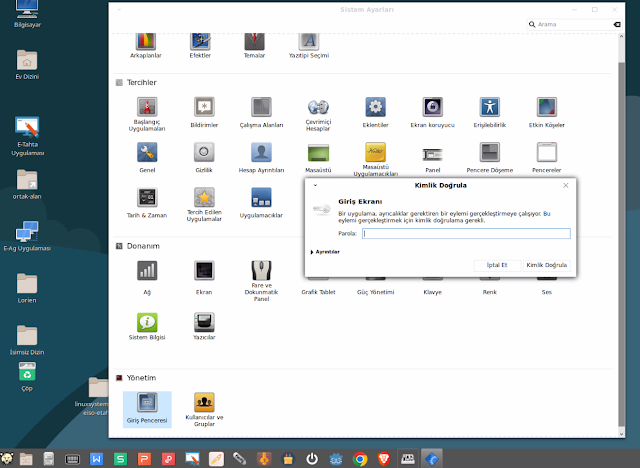Image resolution: width=640 pixels, height=468 pixels.
Task: Open Temalar settings
Action: tap(254, 46)
